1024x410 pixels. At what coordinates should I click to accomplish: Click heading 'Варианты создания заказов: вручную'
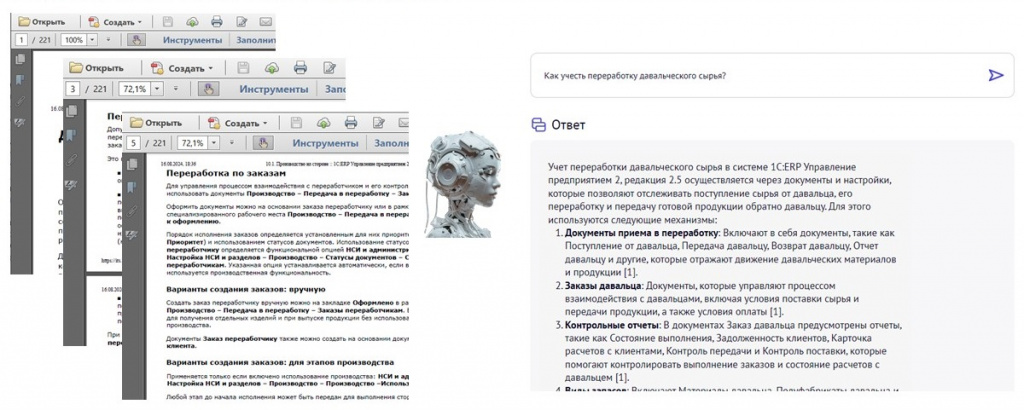point(246,289)
